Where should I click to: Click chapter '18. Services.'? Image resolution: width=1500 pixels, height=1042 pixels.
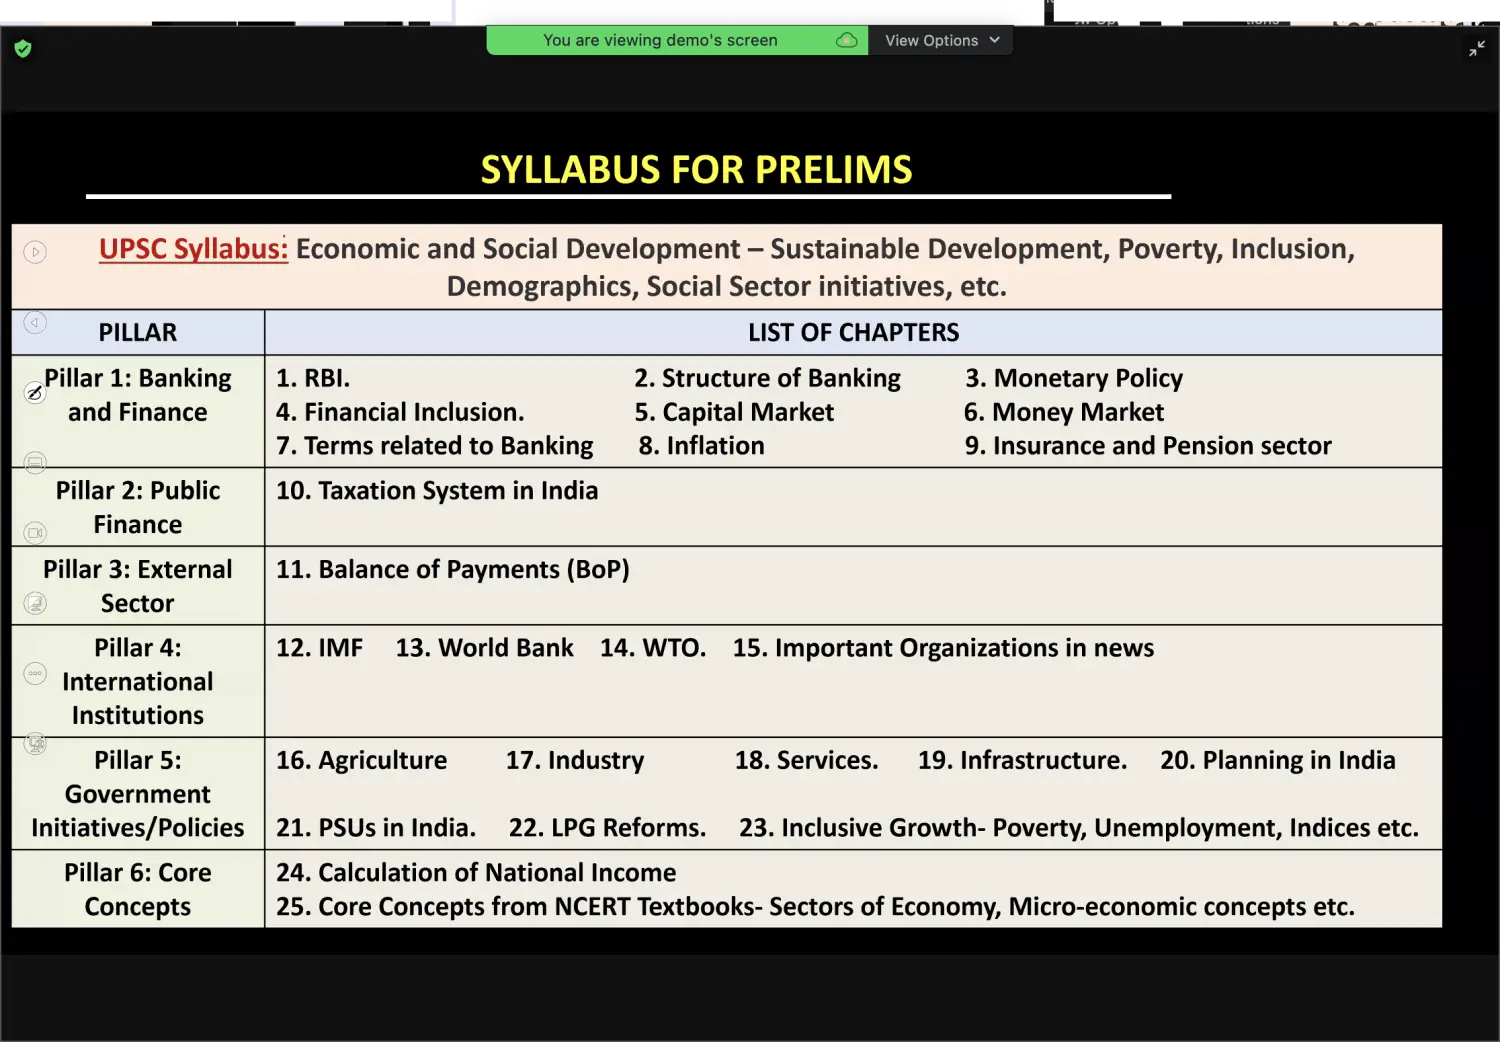pos(807,761)
